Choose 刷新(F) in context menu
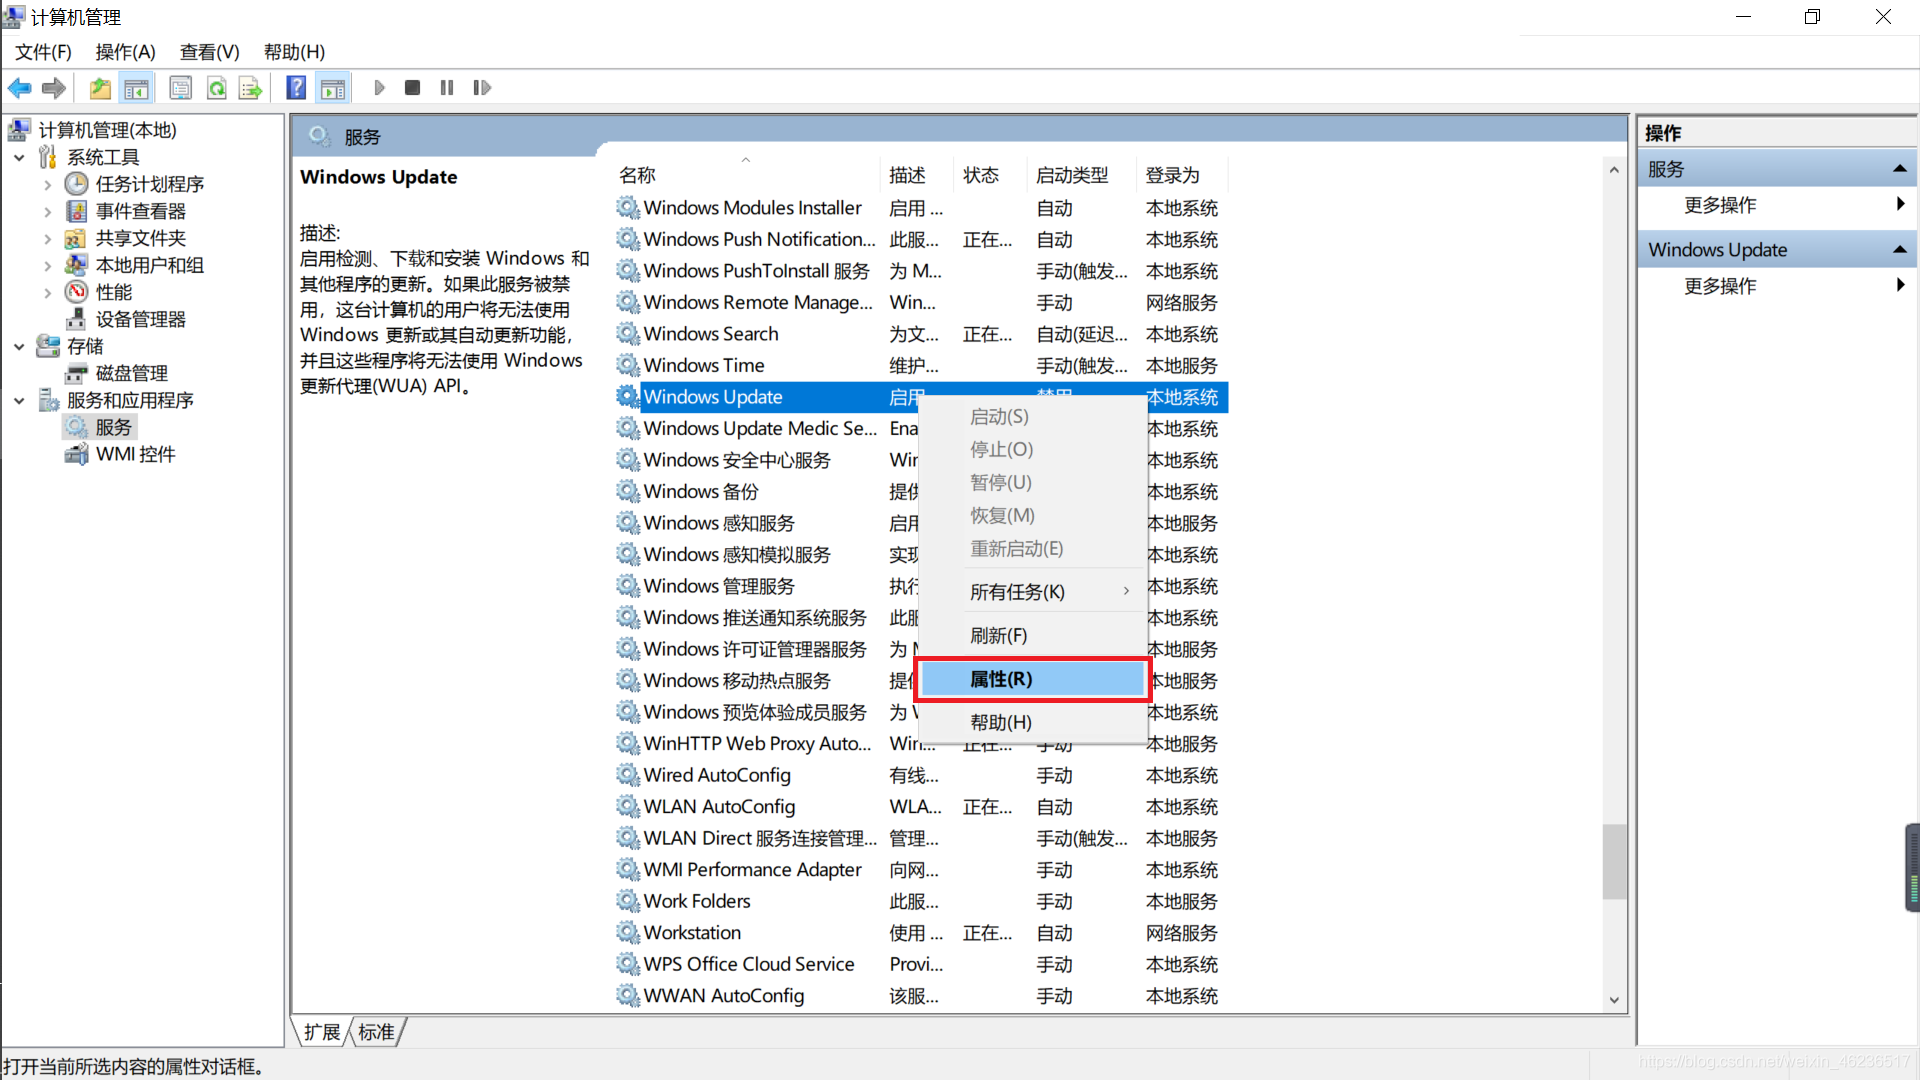This screenshot has width=1920, height=1080. click(1032, 636)
